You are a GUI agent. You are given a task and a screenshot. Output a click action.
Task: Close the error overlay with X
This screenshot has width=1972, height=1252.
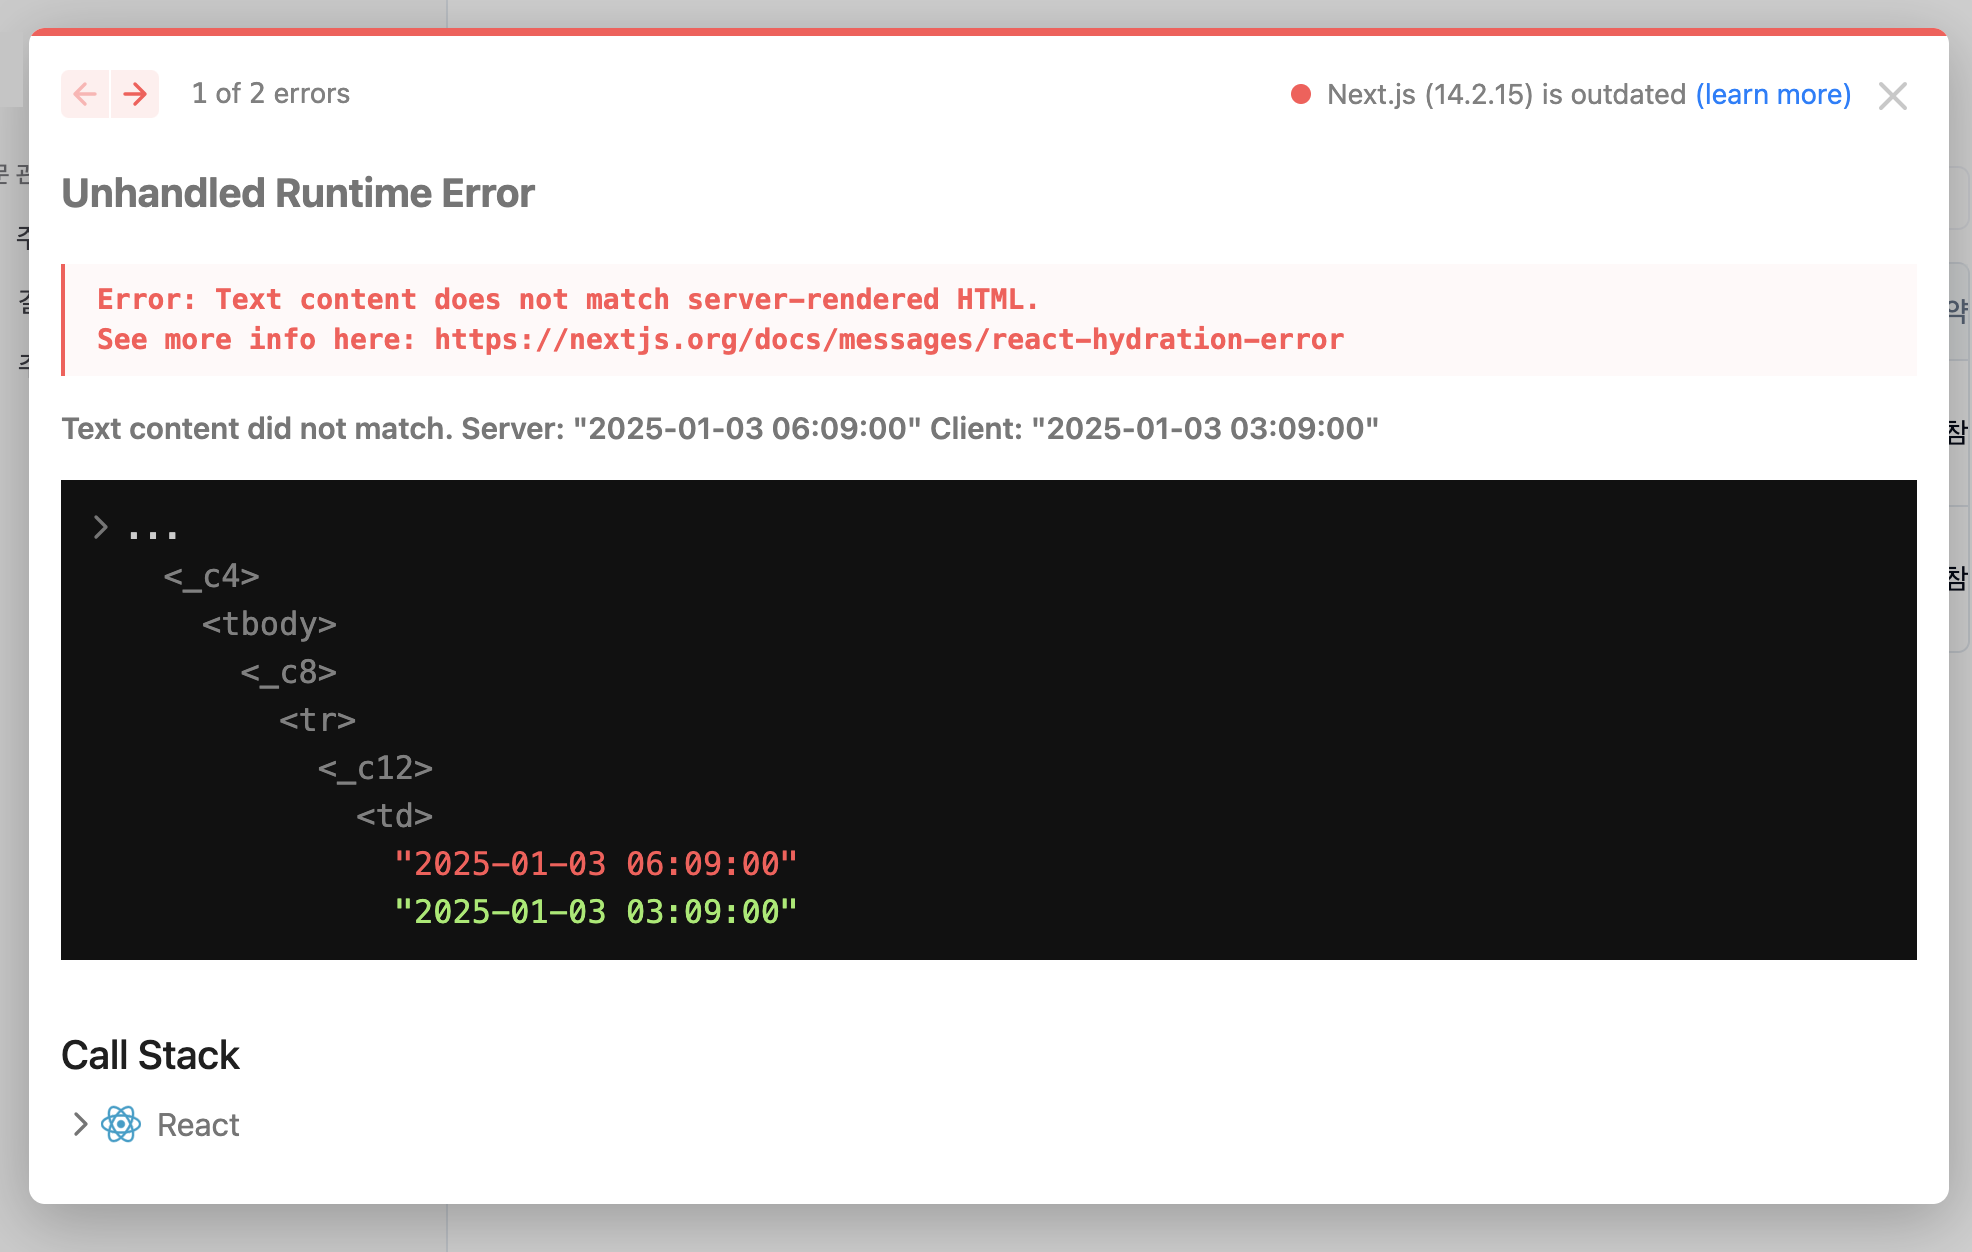point(1892,96)
